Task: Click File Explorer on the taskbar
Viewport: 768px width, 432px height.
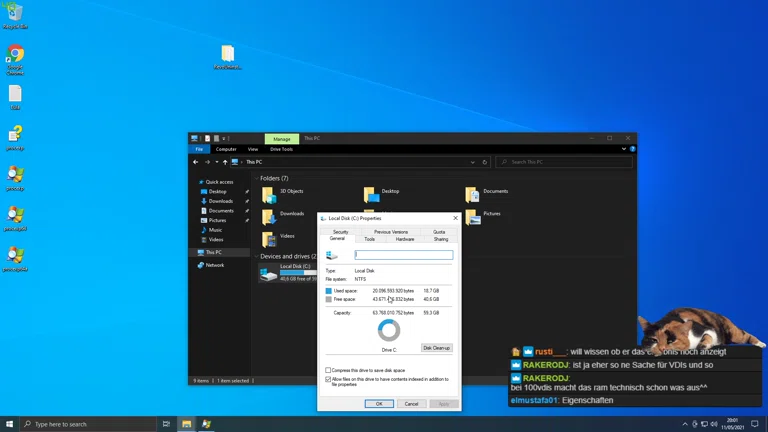Action: pos(187,424)
